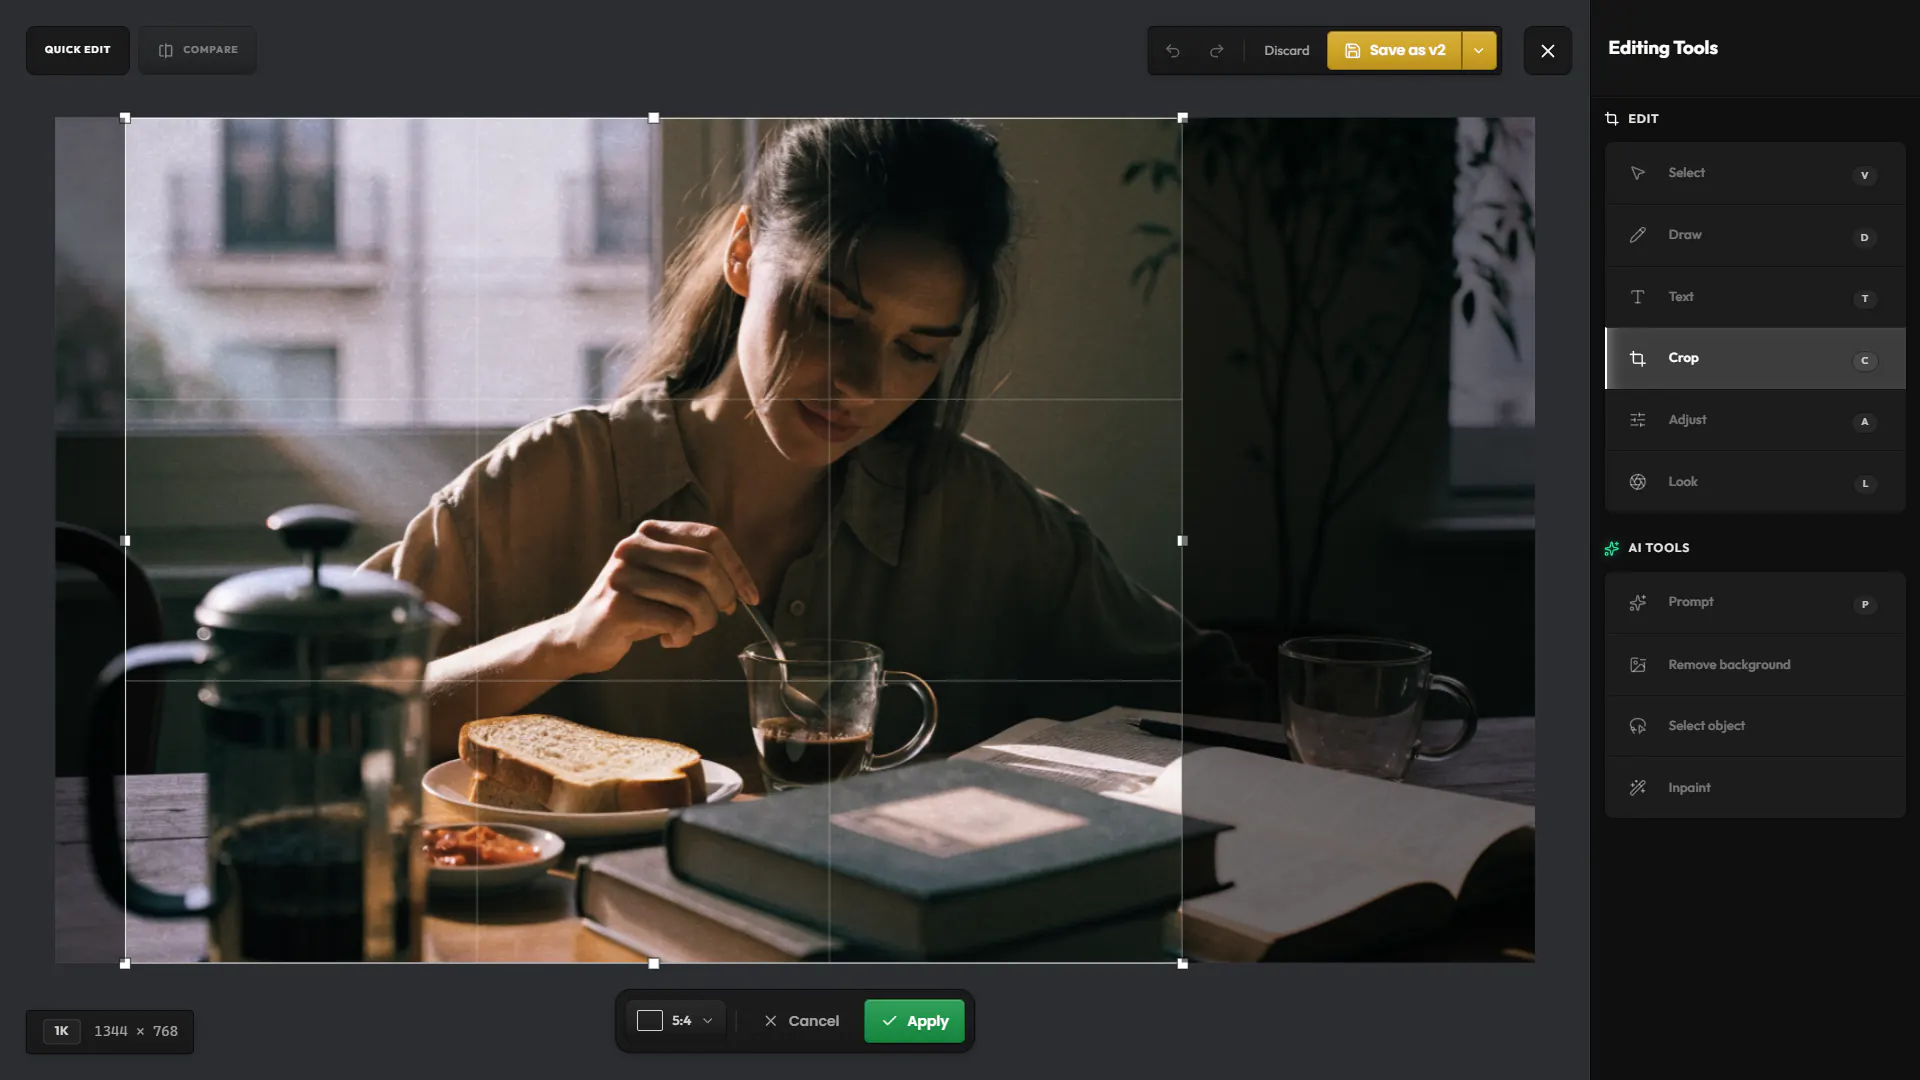This screenshot has height=1080, width=1920.
Task: Click the bottom-left crop corner handle
Action: click(x=125, y=964)
